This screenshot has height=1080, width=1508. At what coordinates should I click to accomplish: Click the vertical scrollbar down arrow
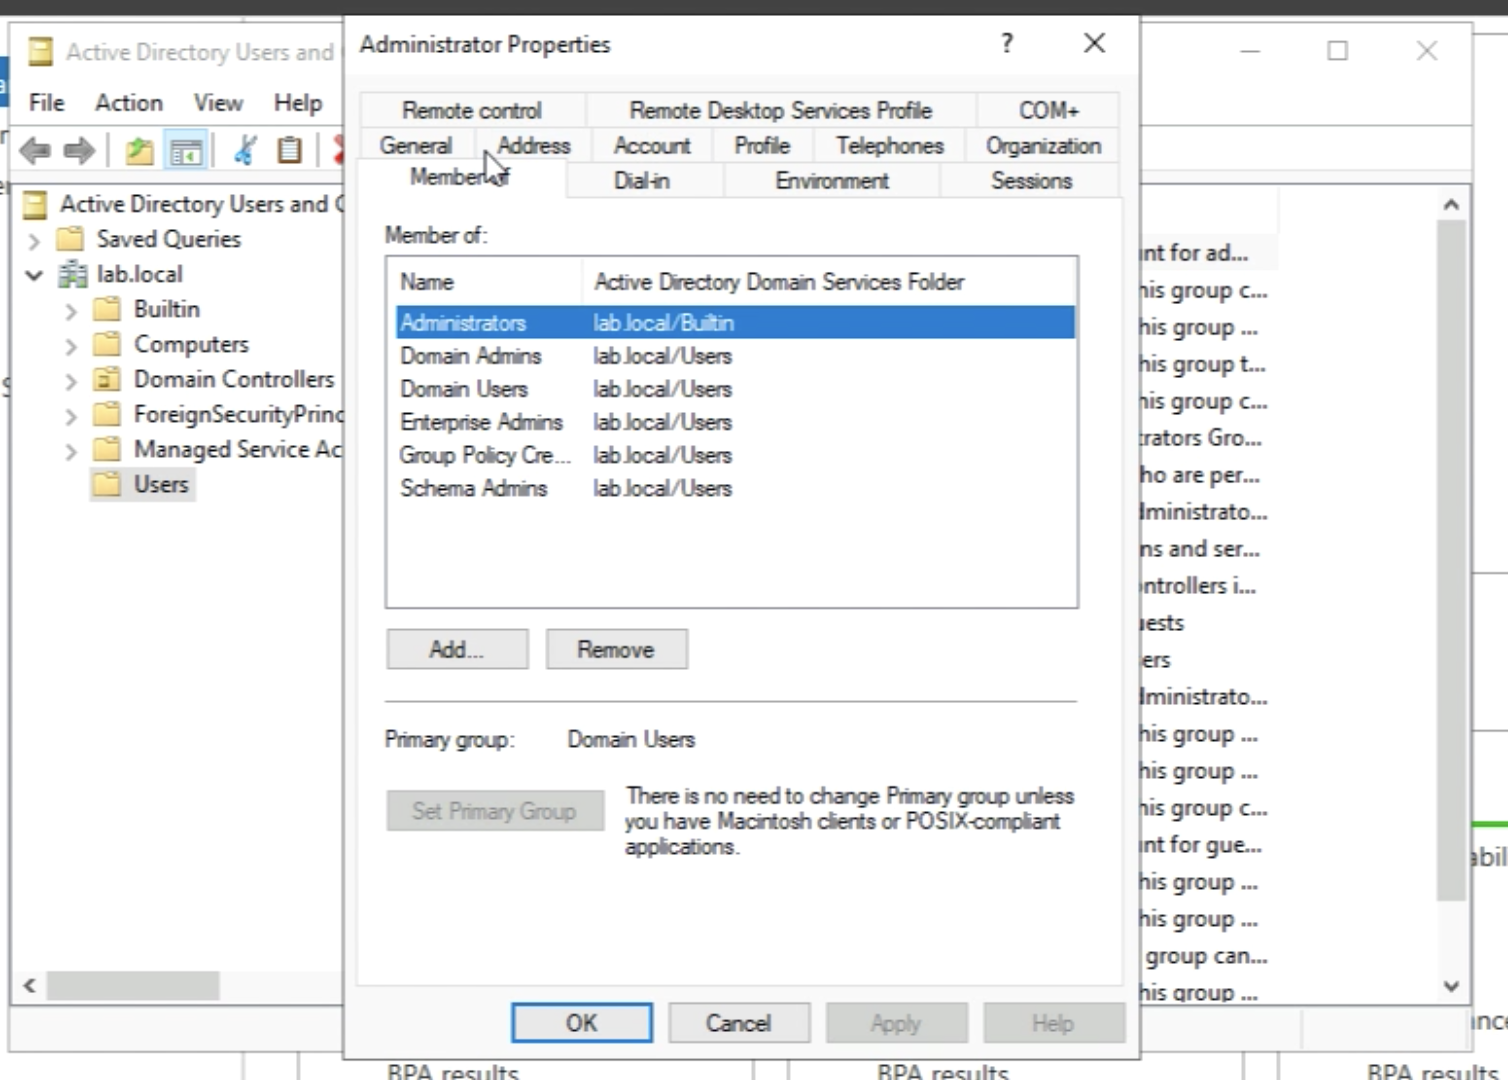point(1451,986)
